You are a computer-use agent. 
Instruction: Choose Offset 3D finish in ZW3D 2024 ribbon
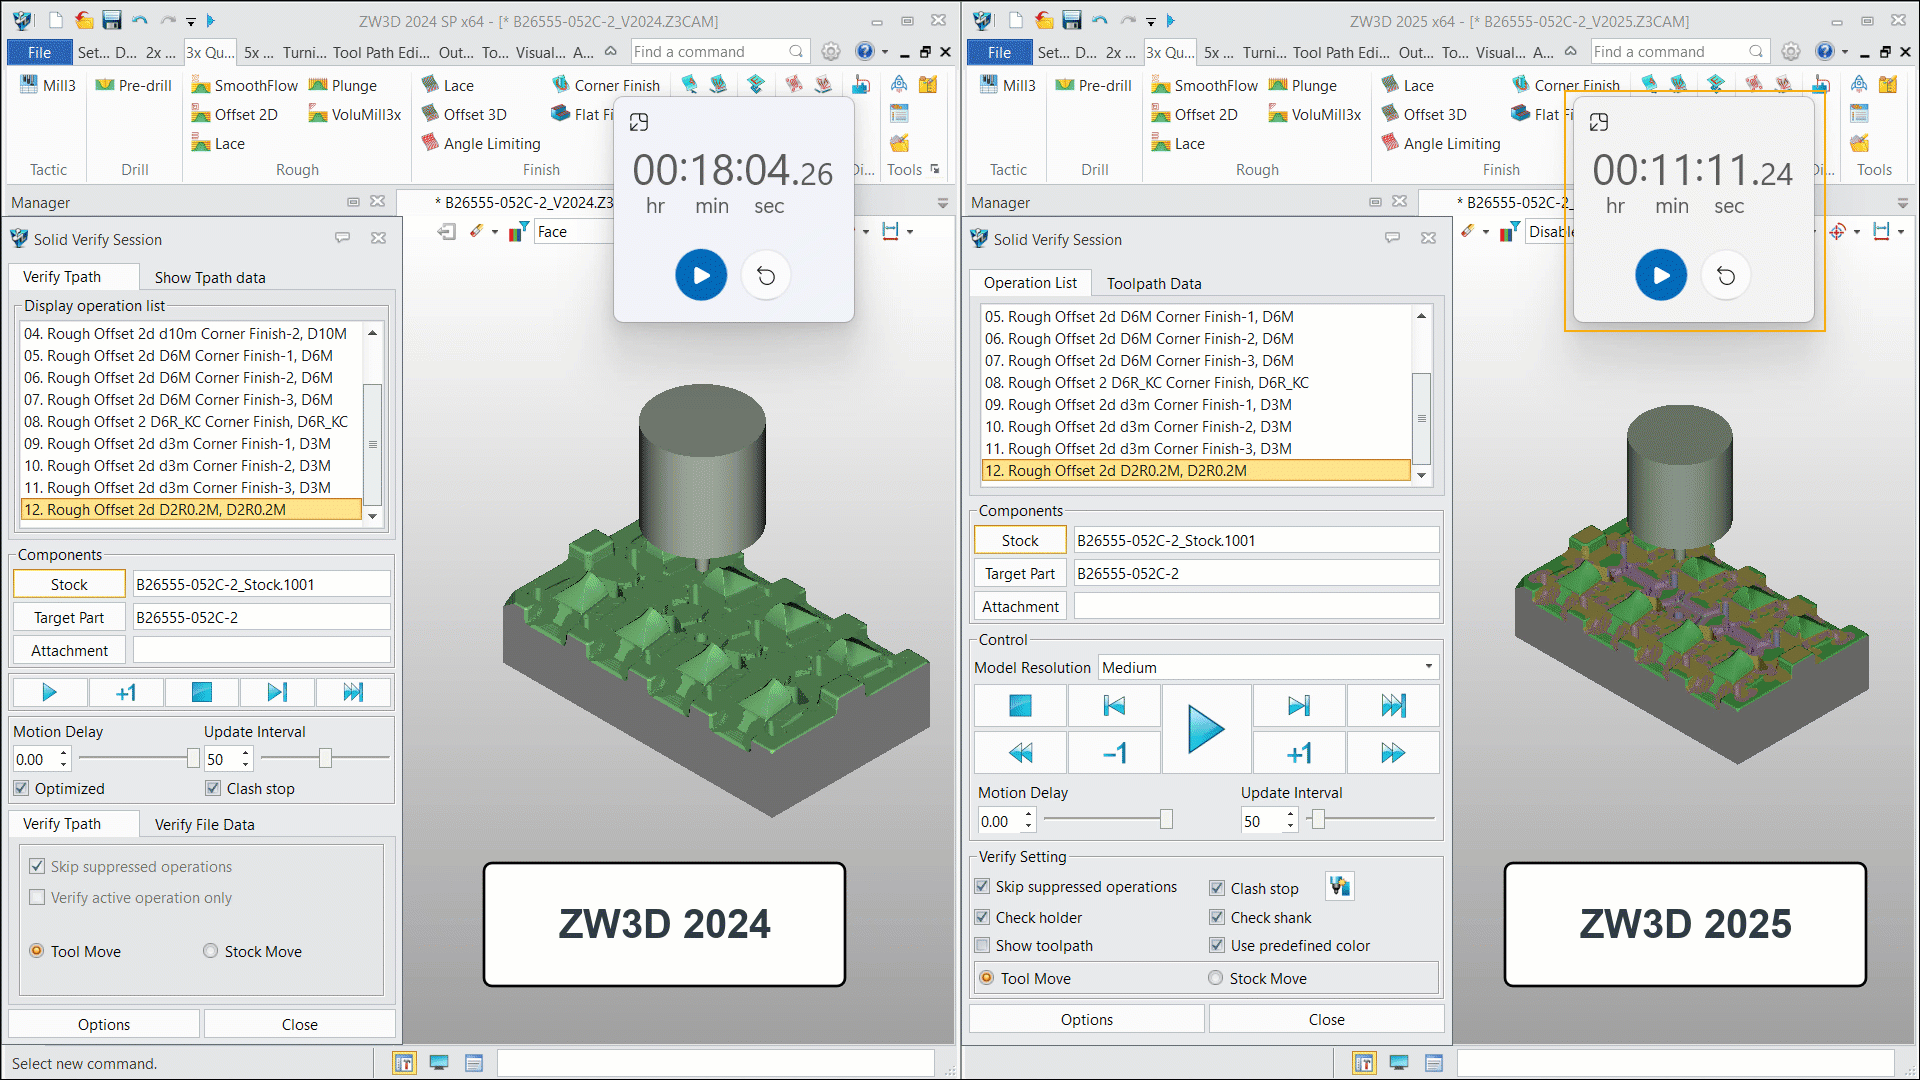(x=464, y=114)
